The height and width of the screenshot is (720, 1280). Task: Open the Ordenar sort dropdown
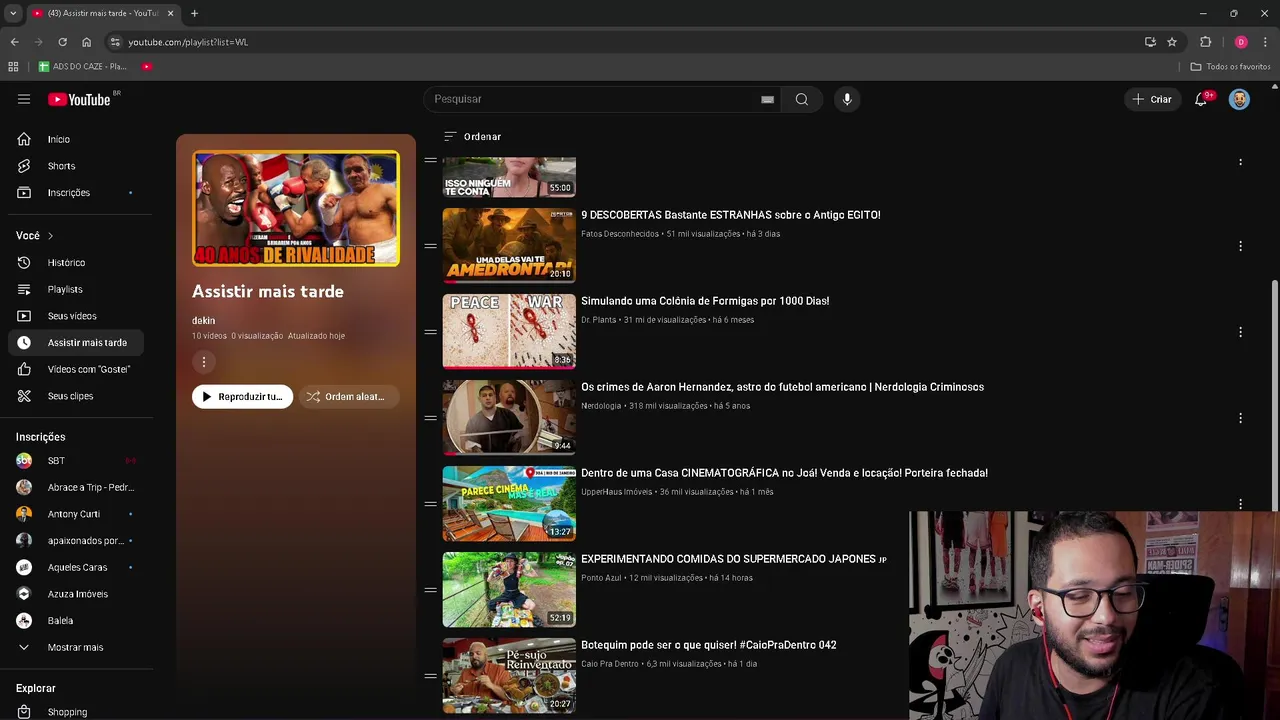472,136
